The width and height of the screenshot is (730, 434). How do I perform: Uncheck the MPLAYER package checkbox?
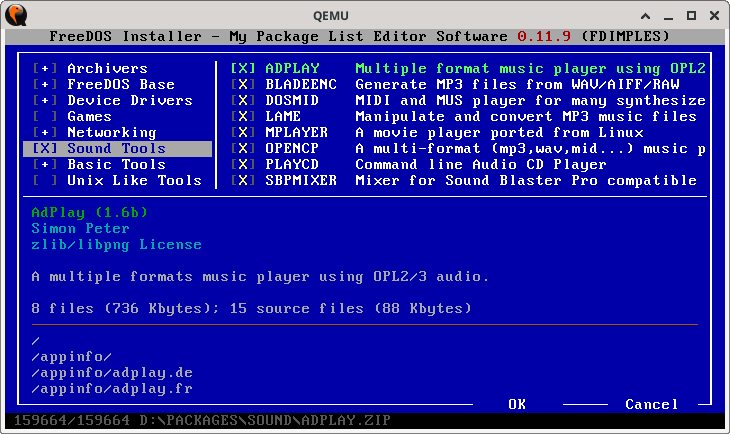[243, 132]
